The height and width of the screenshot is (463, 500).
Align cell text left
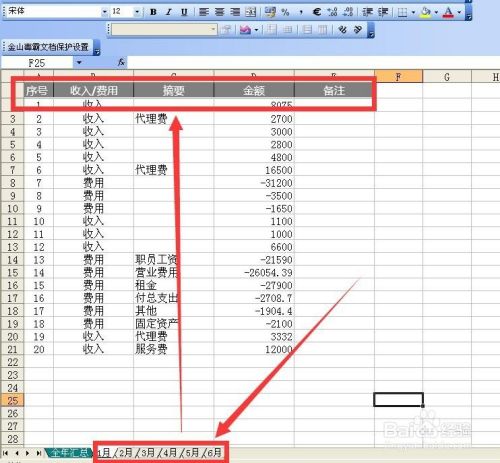click(x=204, y=12)
